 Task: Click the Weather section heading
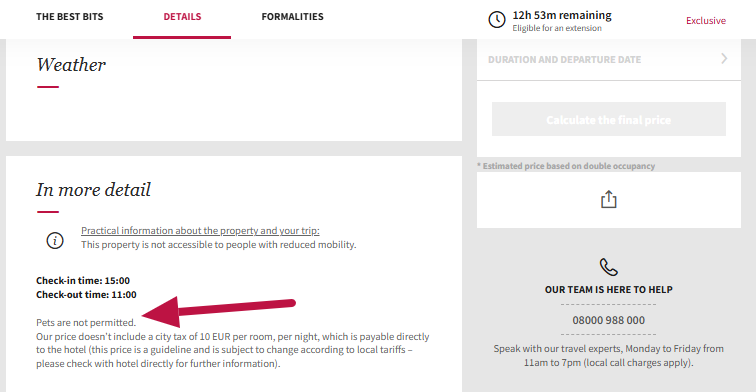pyautogui.click(x=71, y=65)
